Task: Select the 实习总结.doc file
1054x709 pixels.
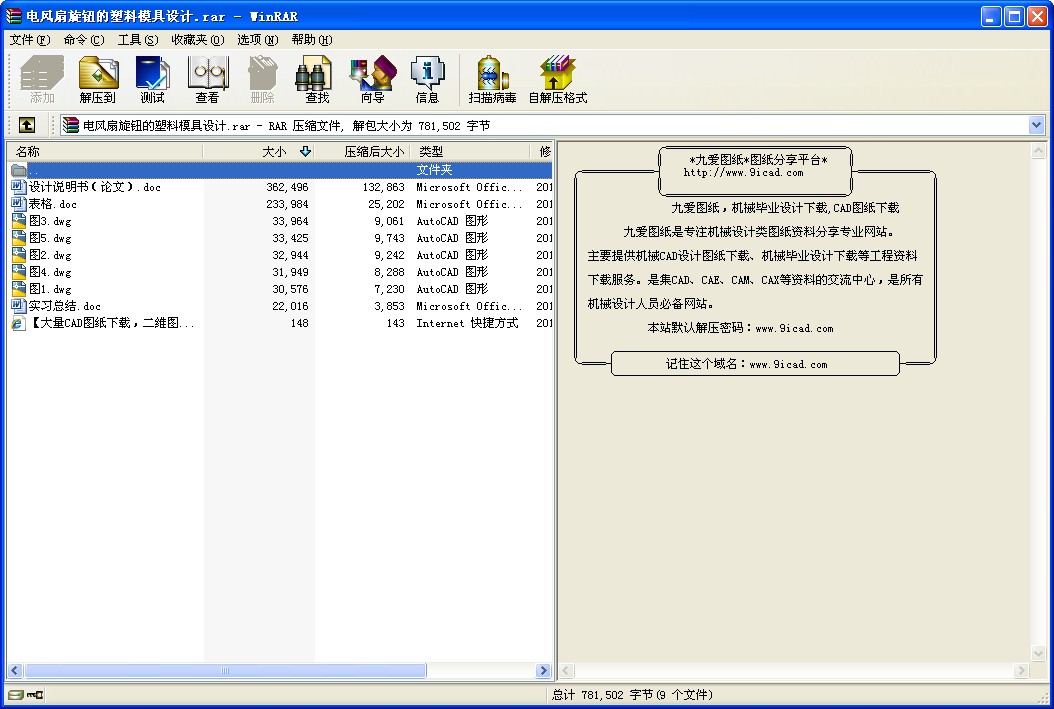Action: tap(64, 306)
